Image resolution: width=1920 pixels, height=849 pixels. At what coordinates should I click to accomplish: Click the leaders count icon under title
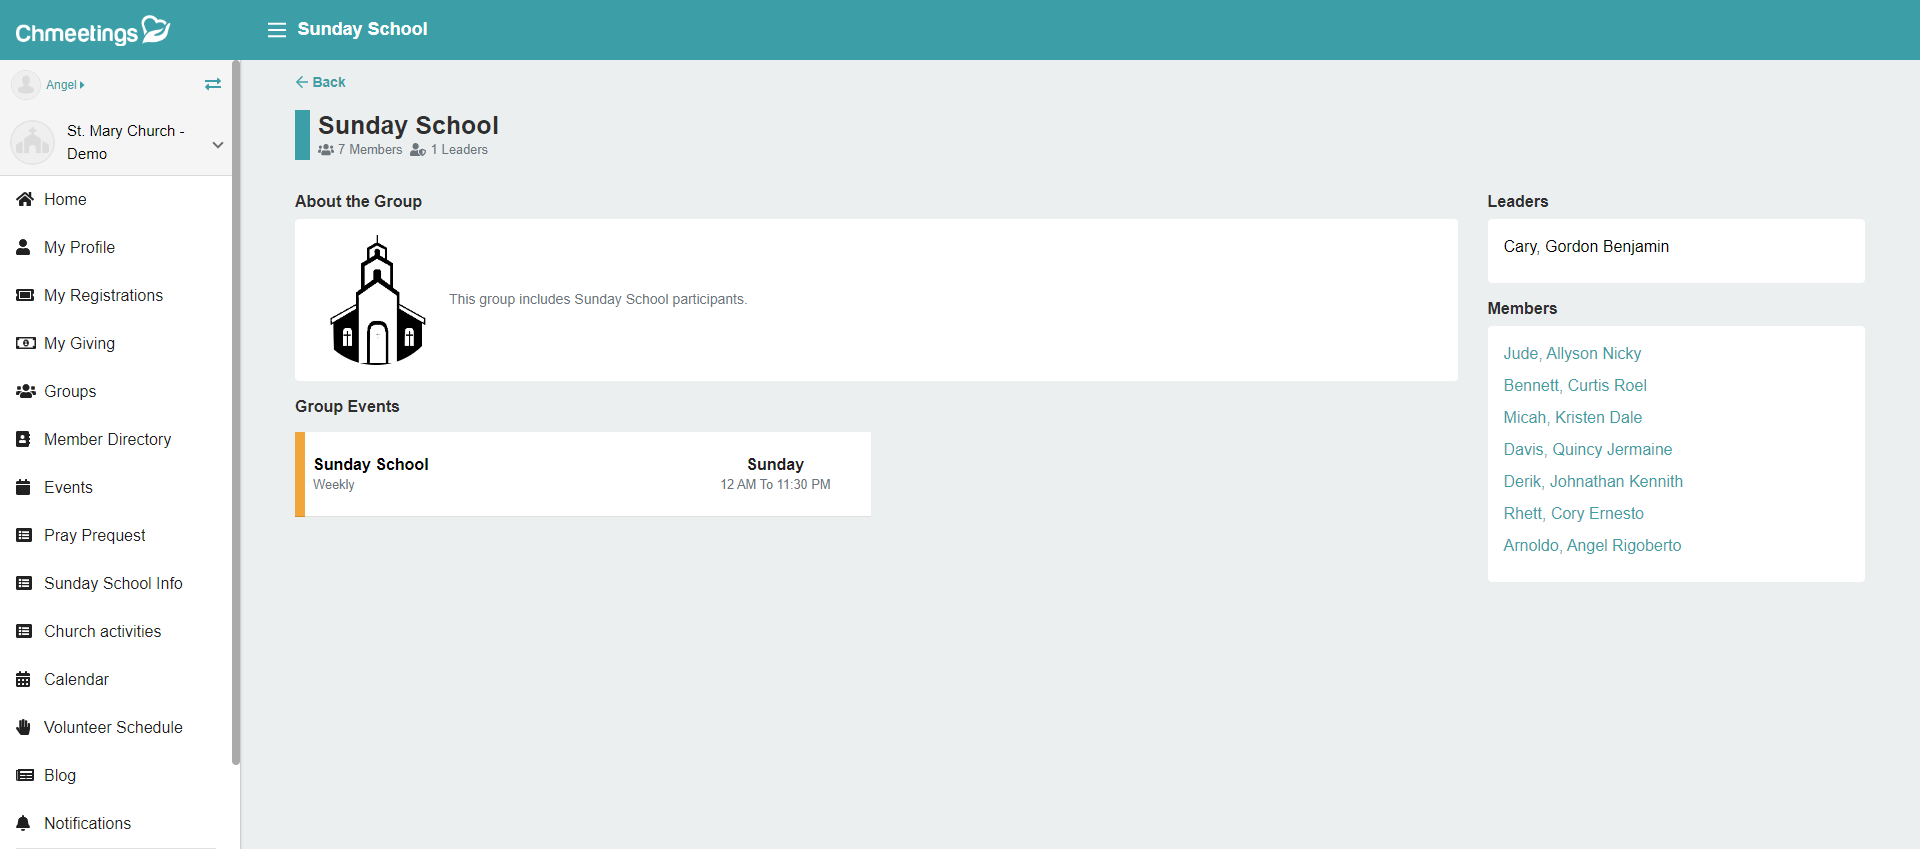coord(418,150)
